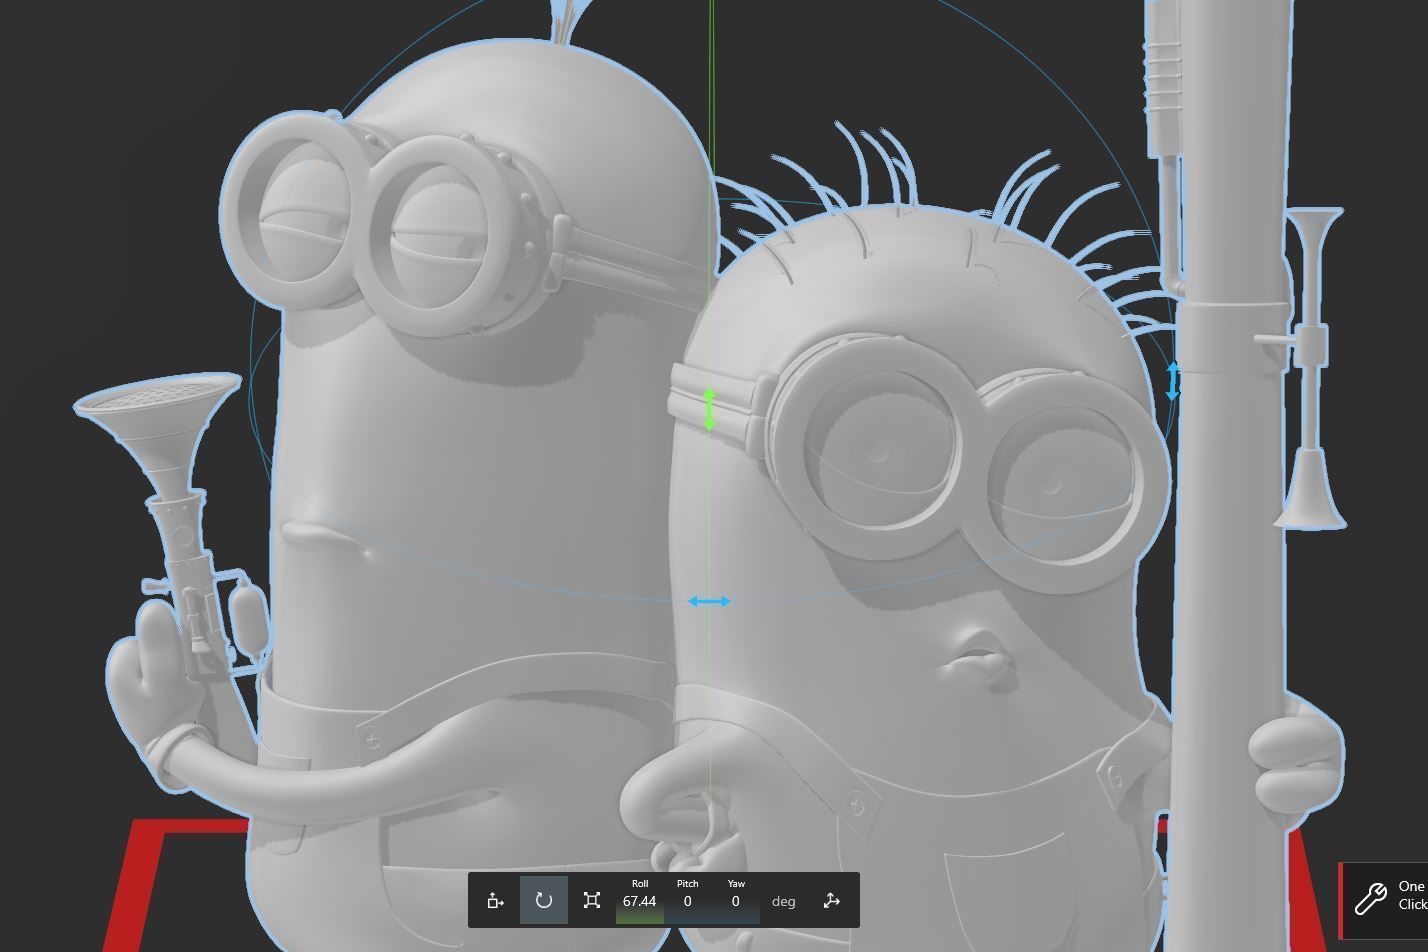Click the Roll value field 67.44
1428x952 pixels.
click(x=640, y=901)
